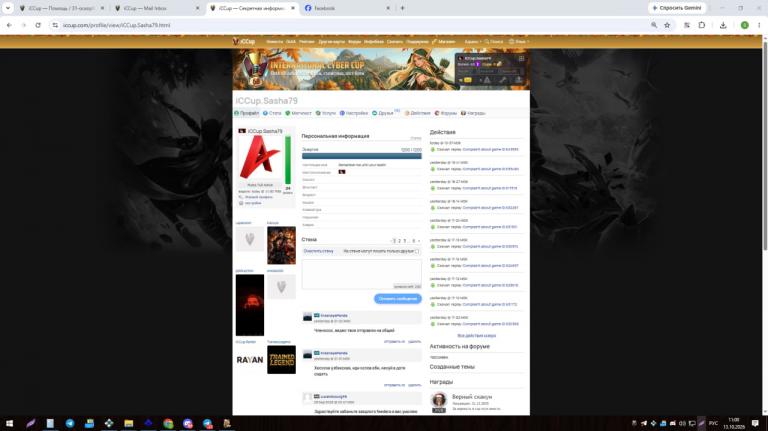Image resolution: width=768 pixels, height=431 pixels.
Task: Switch to the Mail Inbox browser tab
Action: click(156, 8)
